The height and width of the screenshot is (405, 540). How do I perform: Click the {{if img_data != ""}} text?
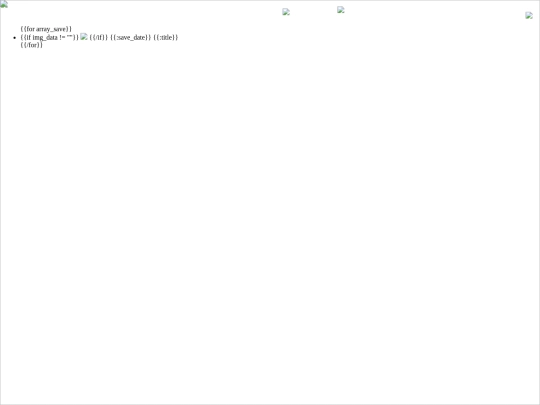point(50,37)
